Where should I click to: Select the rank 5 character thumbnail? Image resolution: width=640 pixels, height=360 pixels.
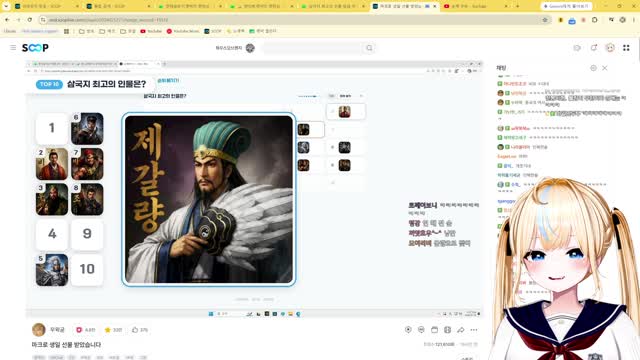tap(52, 270)
